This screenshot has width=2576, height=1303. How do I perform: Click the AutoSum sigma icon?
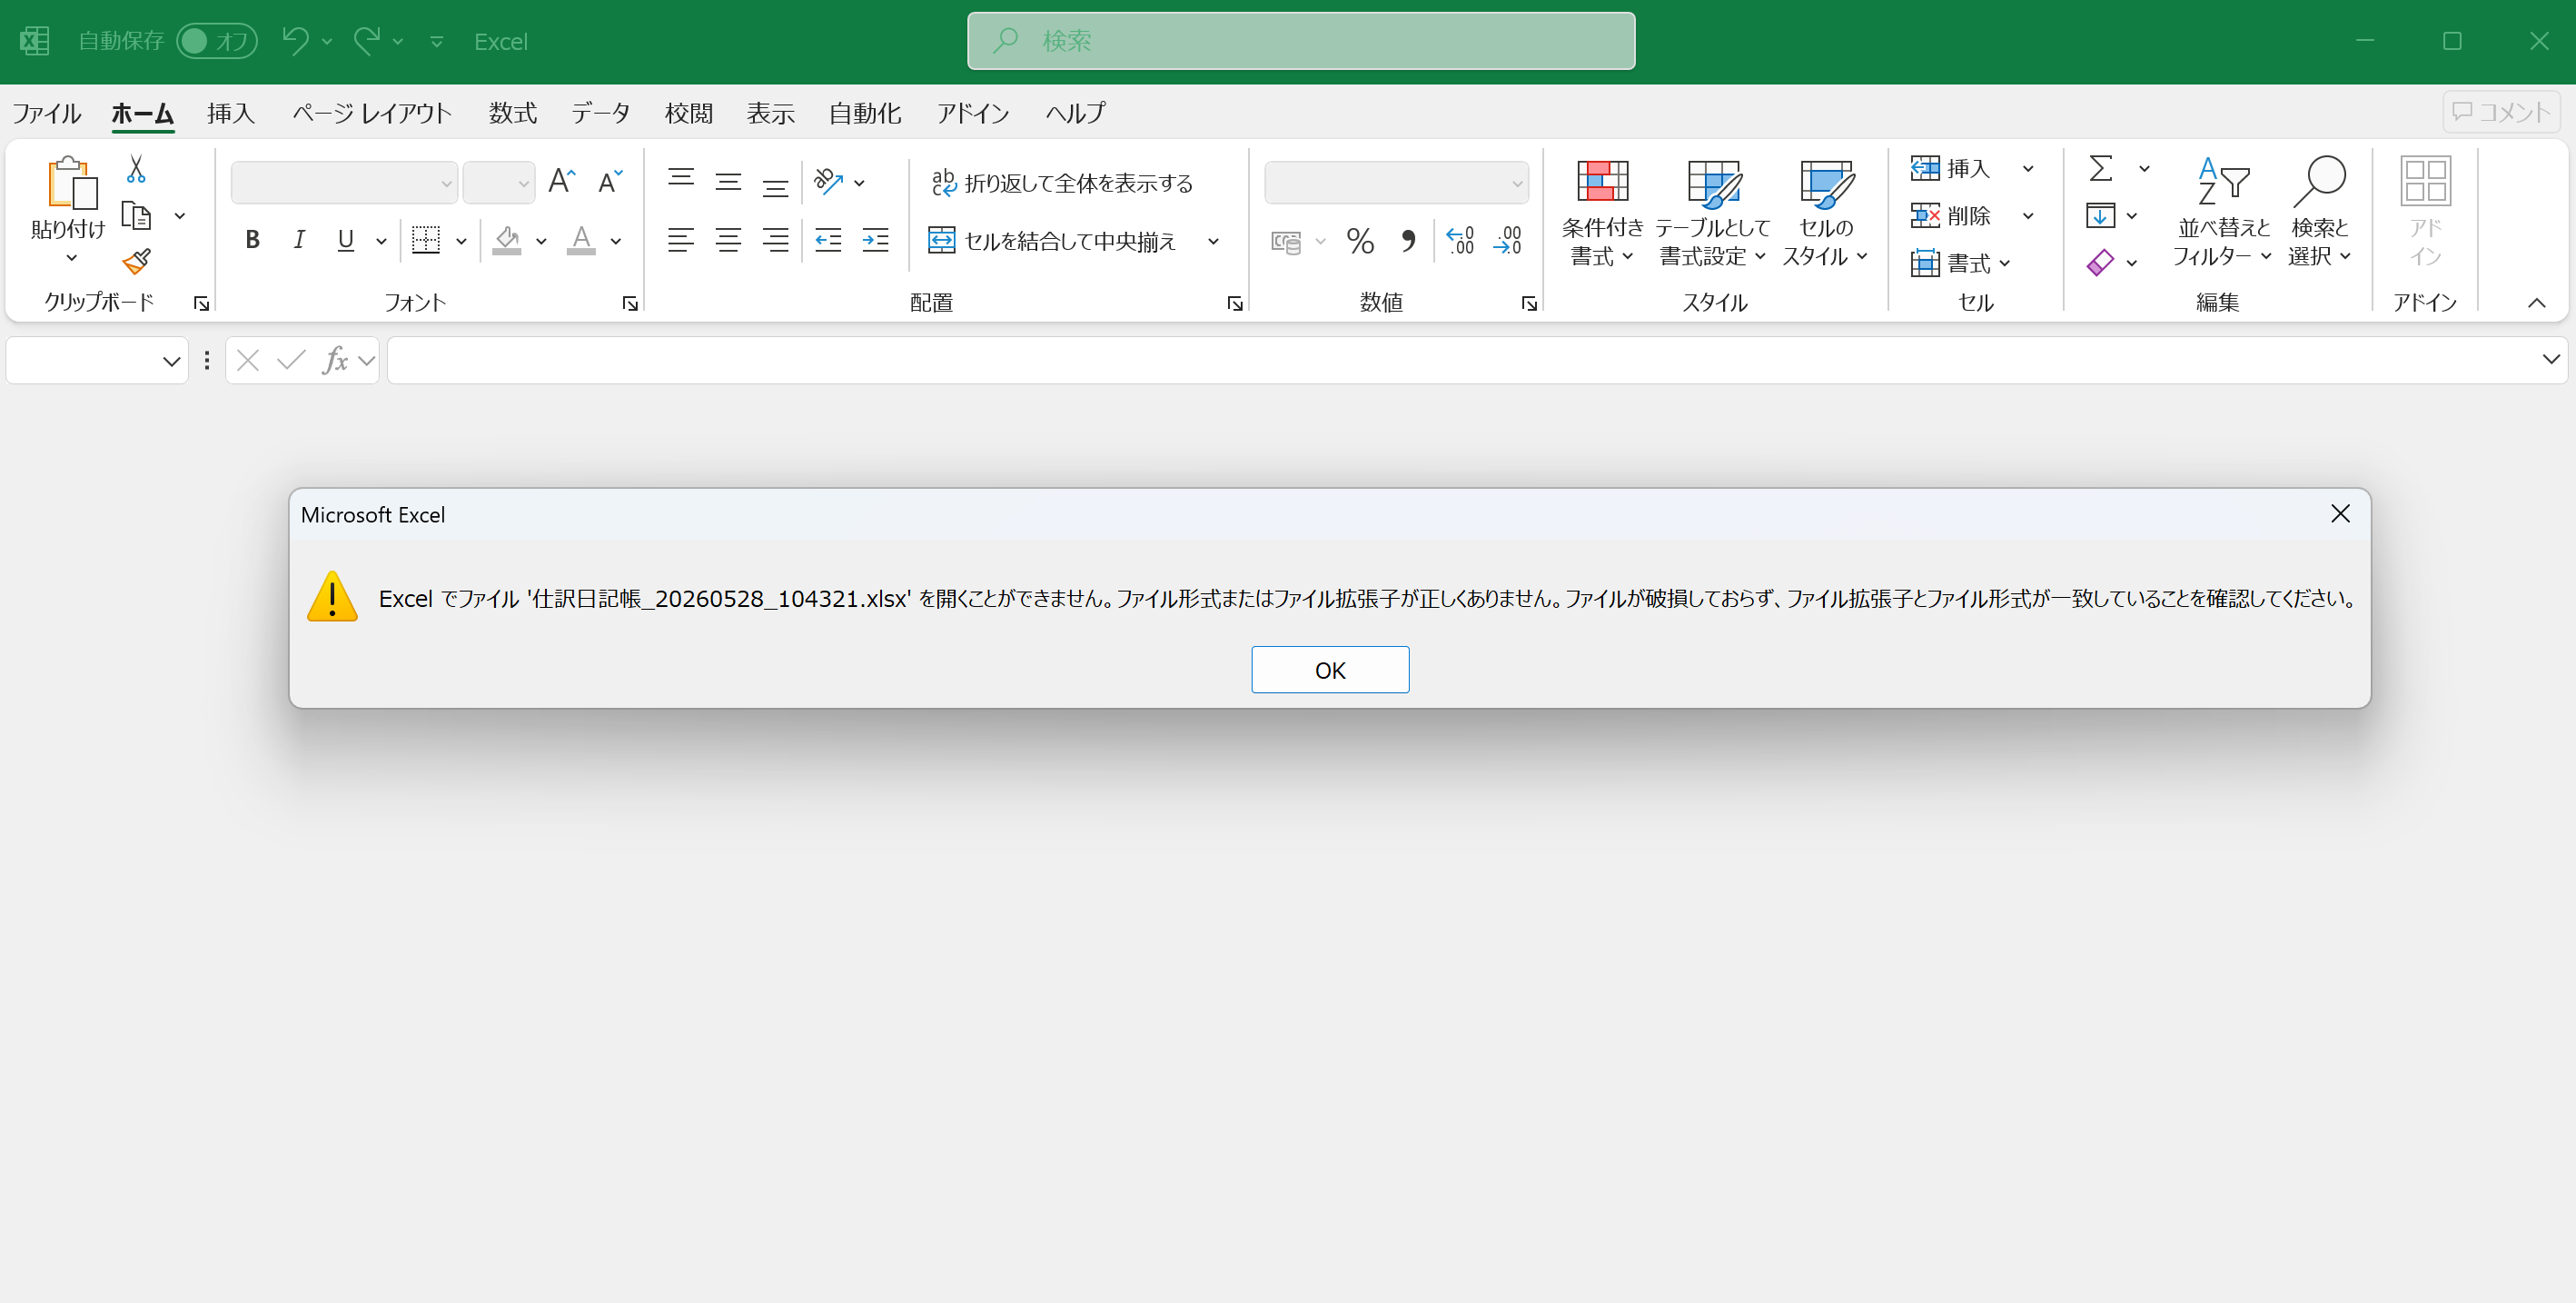coord(2101,169)
